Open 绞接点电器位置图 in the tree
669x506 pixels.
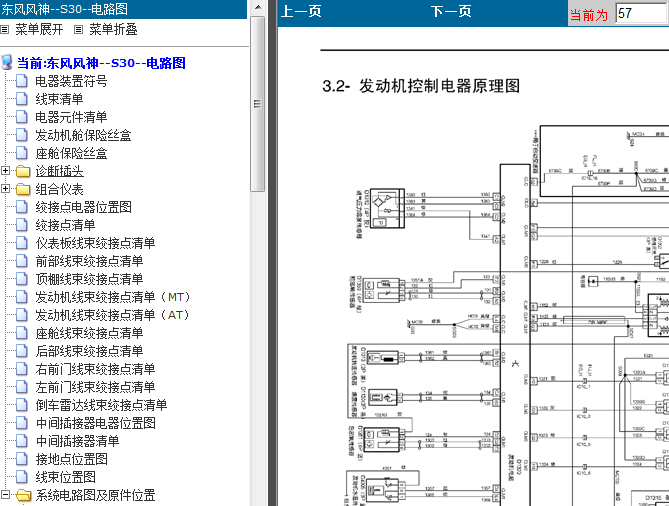[x=83, y=207]
